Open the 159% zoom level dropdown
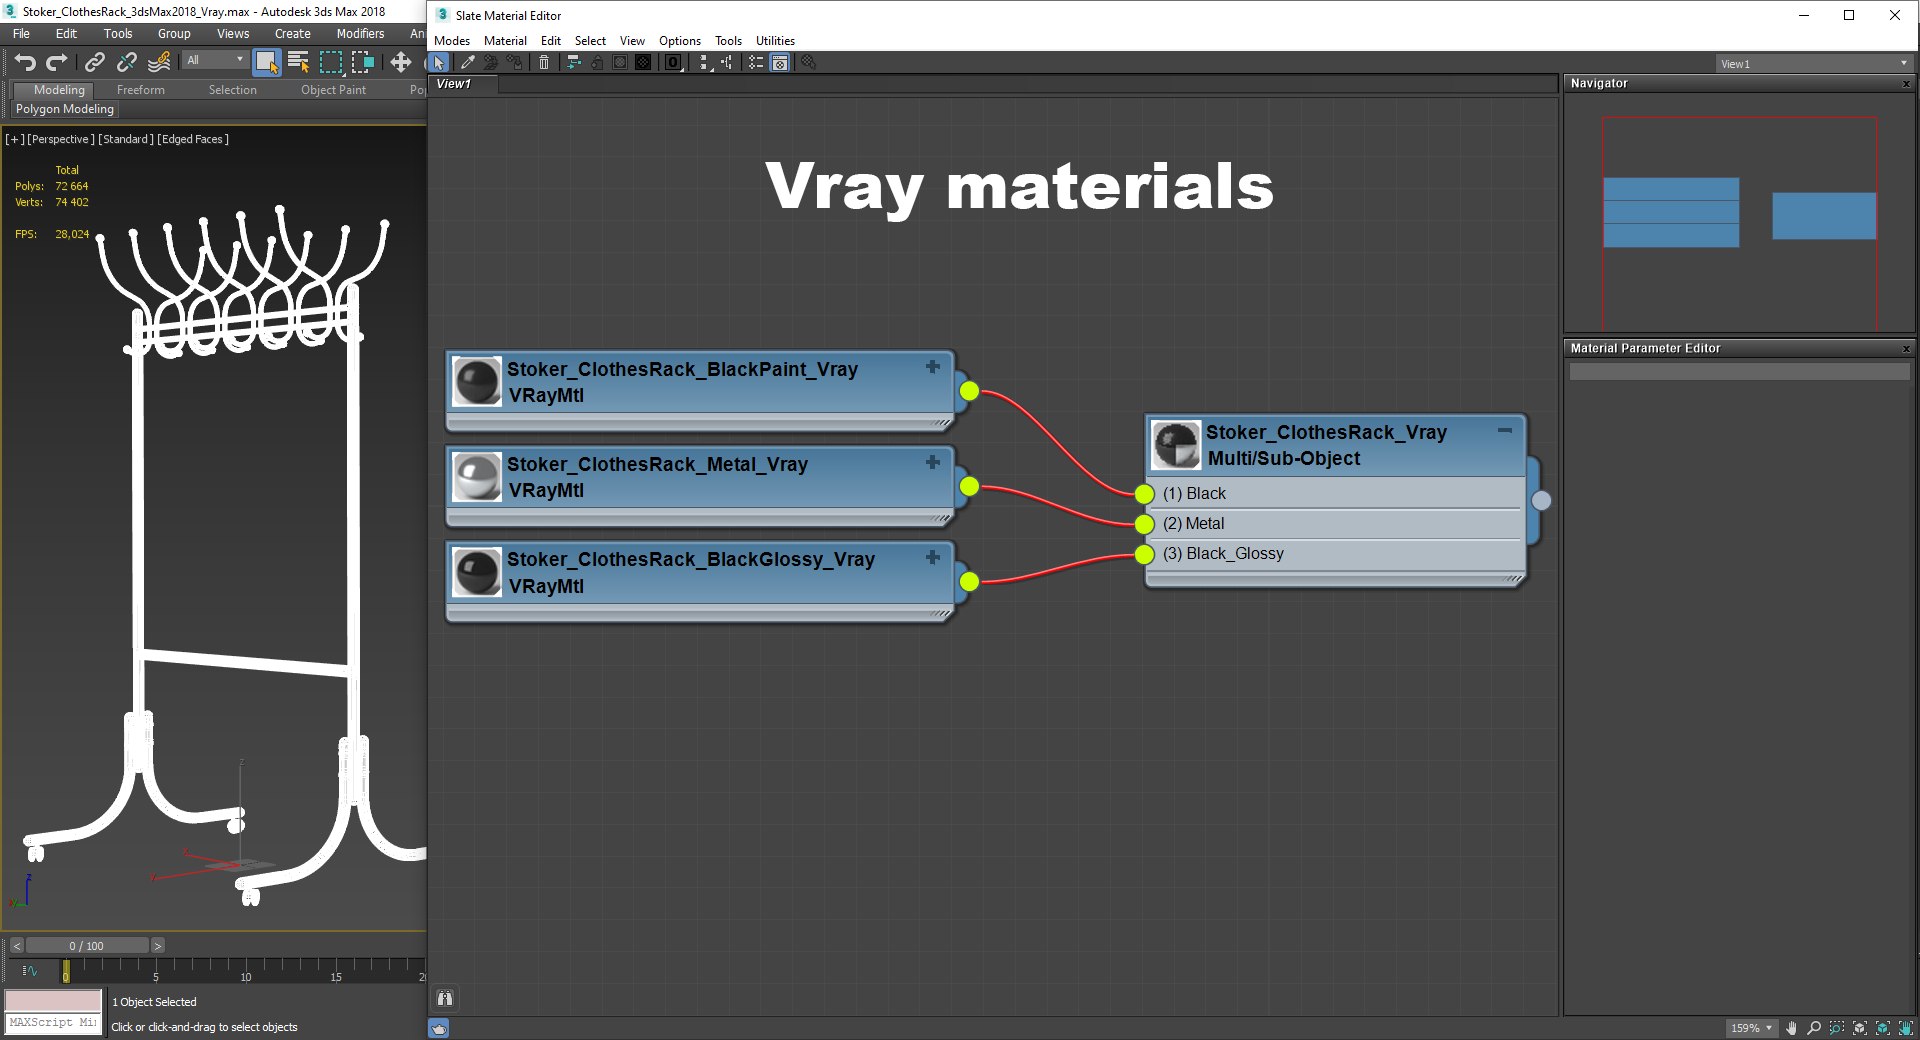The width and height of the screenshot is (1920, 1040). (1751, 1027)
